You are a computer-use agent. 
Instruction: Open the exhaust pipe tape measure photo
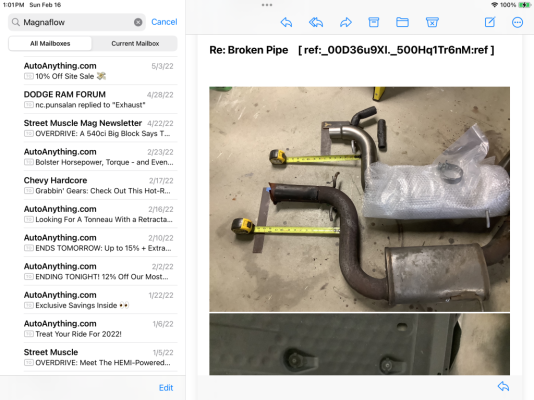359,199
